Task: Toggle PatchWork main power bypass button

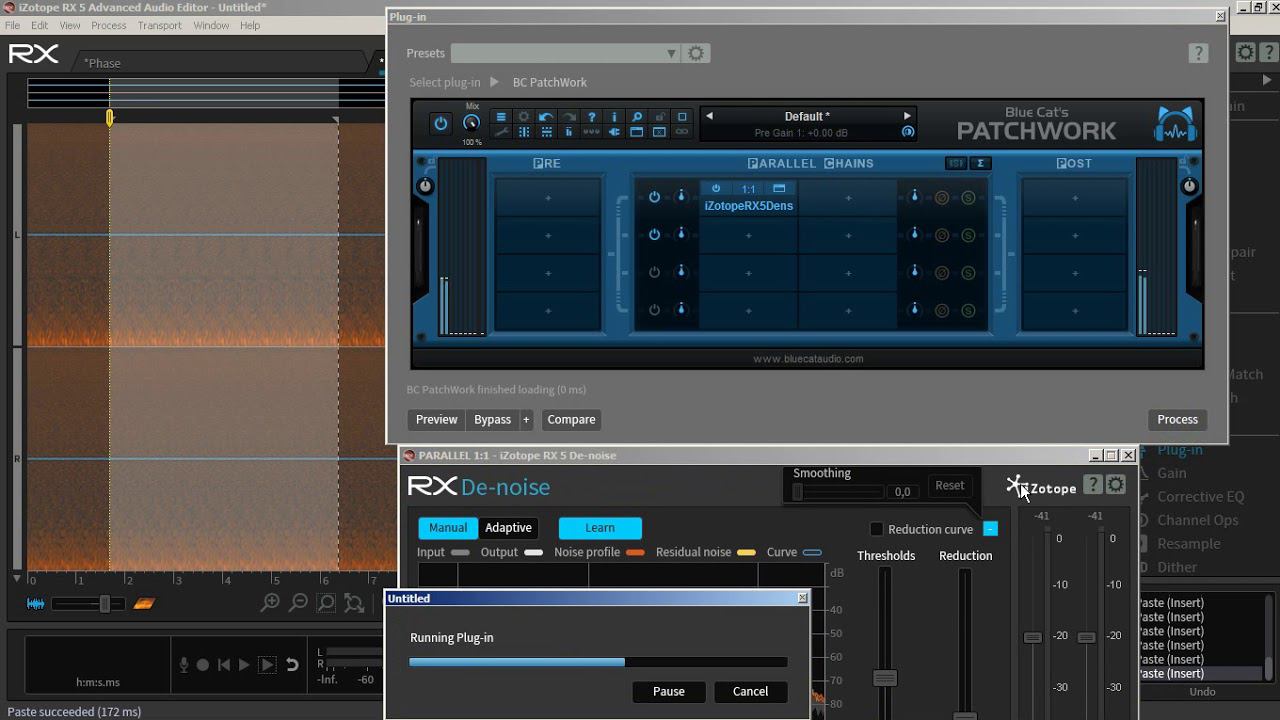Action: point(440,124)
